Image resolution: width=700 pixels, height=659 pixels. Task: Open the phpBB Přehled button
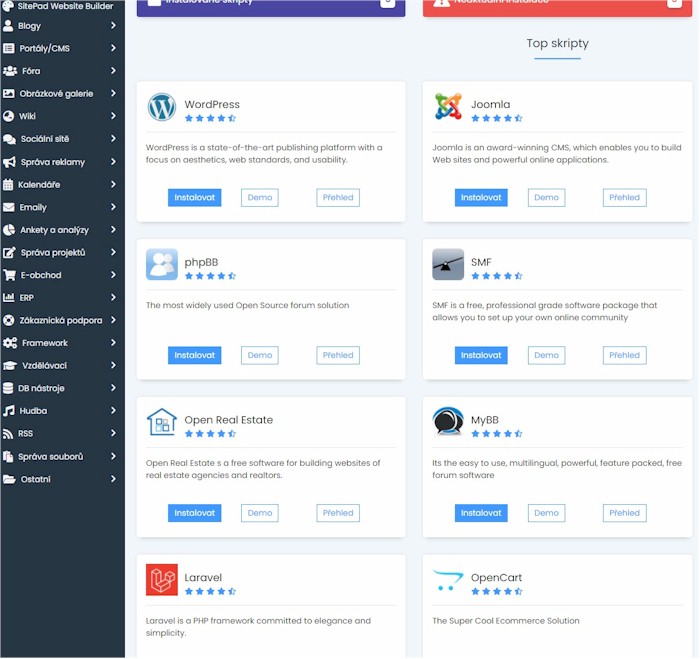coord(338,355)
